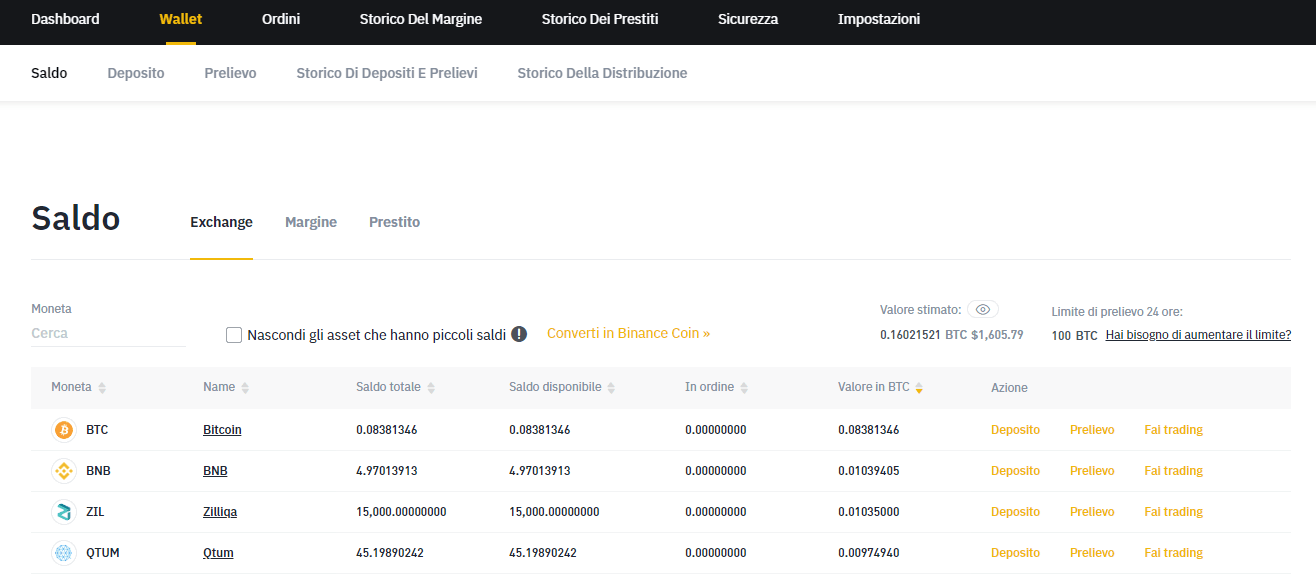Switch to the Prestito balance tab

(x=394, y=222)
